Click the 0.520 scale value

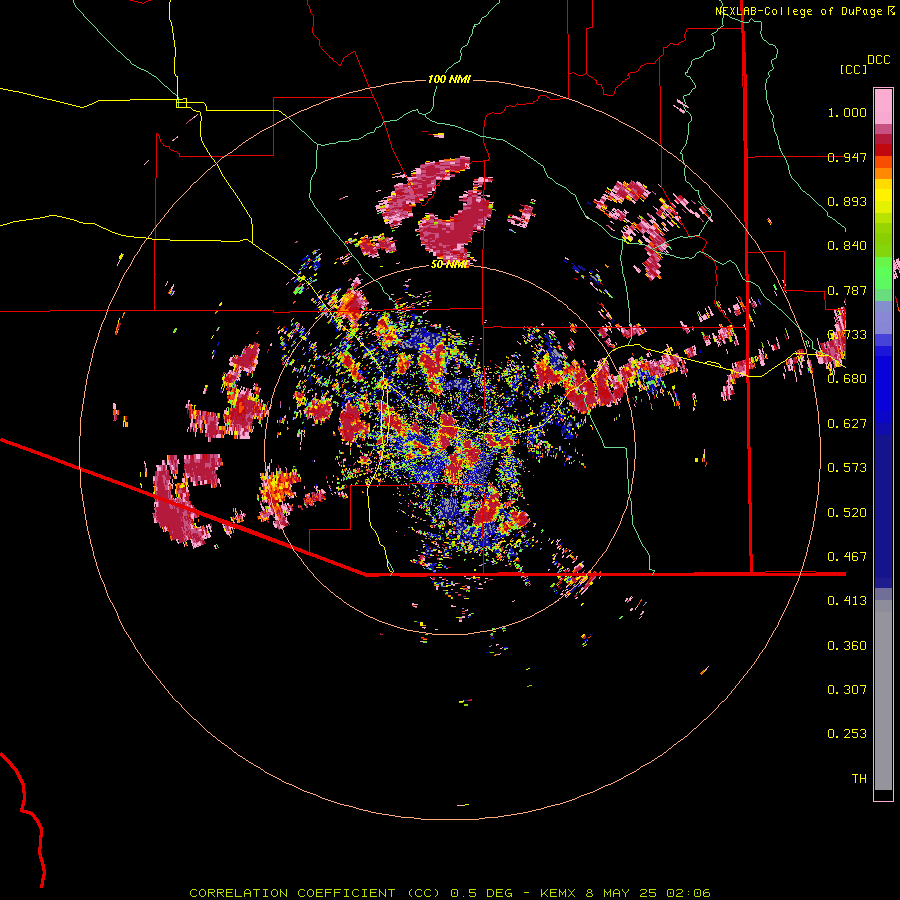click(847, 513)
